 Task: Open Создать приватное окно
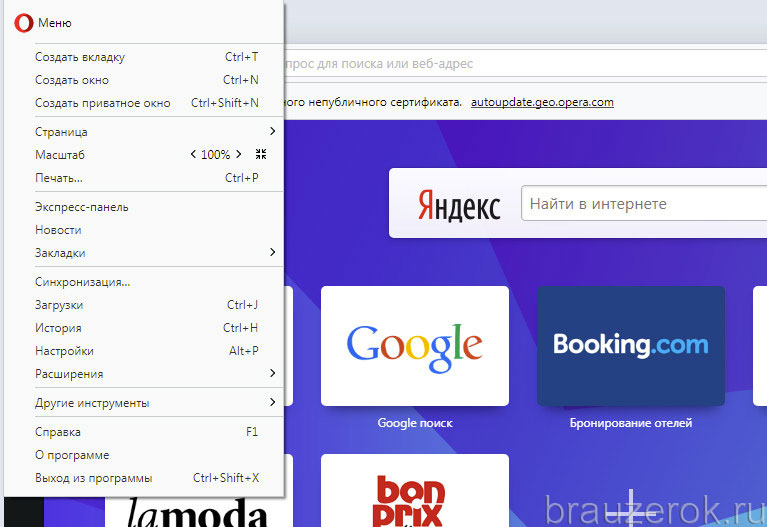tap(147, 103)
